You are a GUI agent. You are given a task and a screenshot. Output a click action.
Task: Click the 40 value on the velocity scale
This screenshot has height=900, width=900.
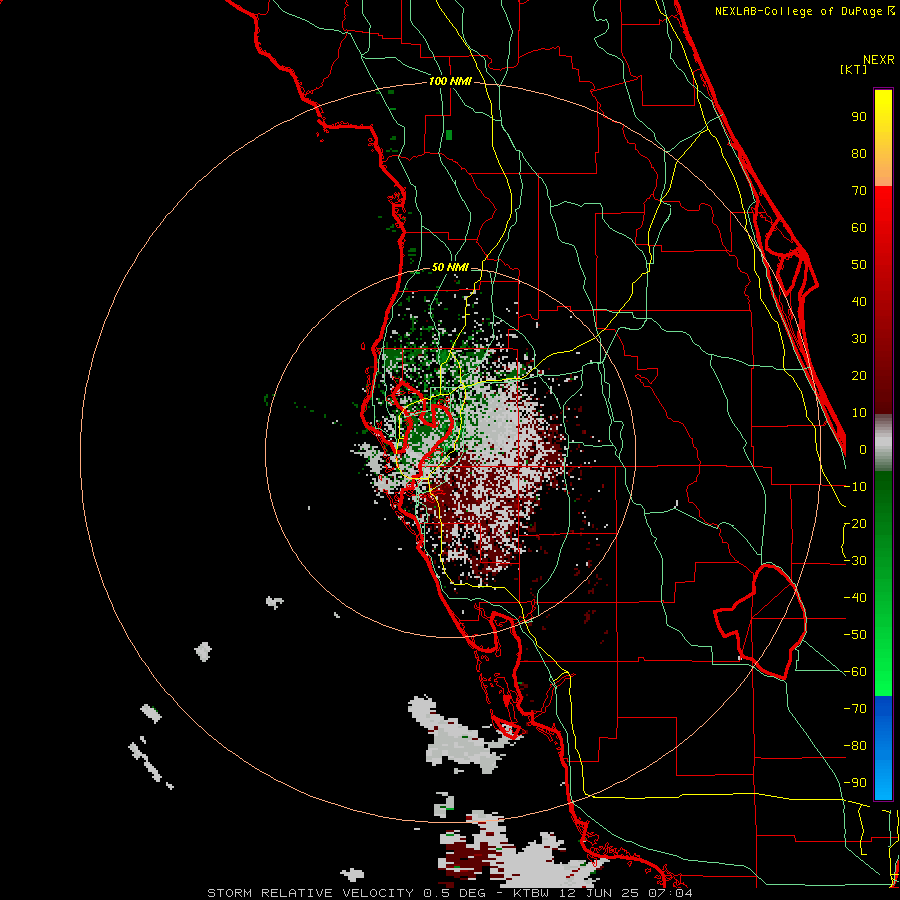tap(859, 301)
